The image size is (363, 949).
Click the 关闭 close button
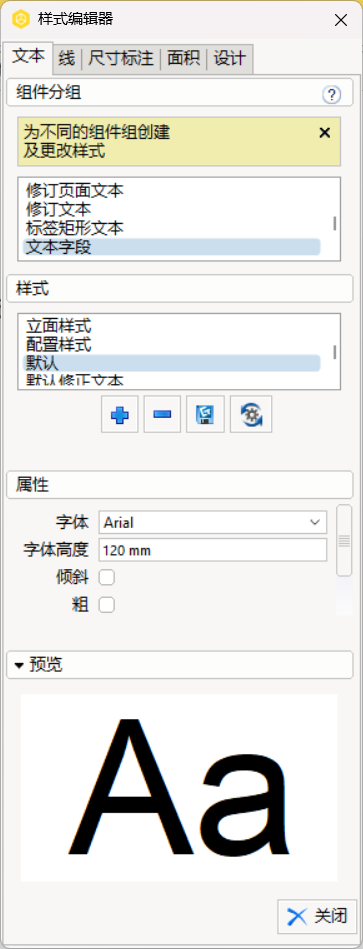pos(317,916)
